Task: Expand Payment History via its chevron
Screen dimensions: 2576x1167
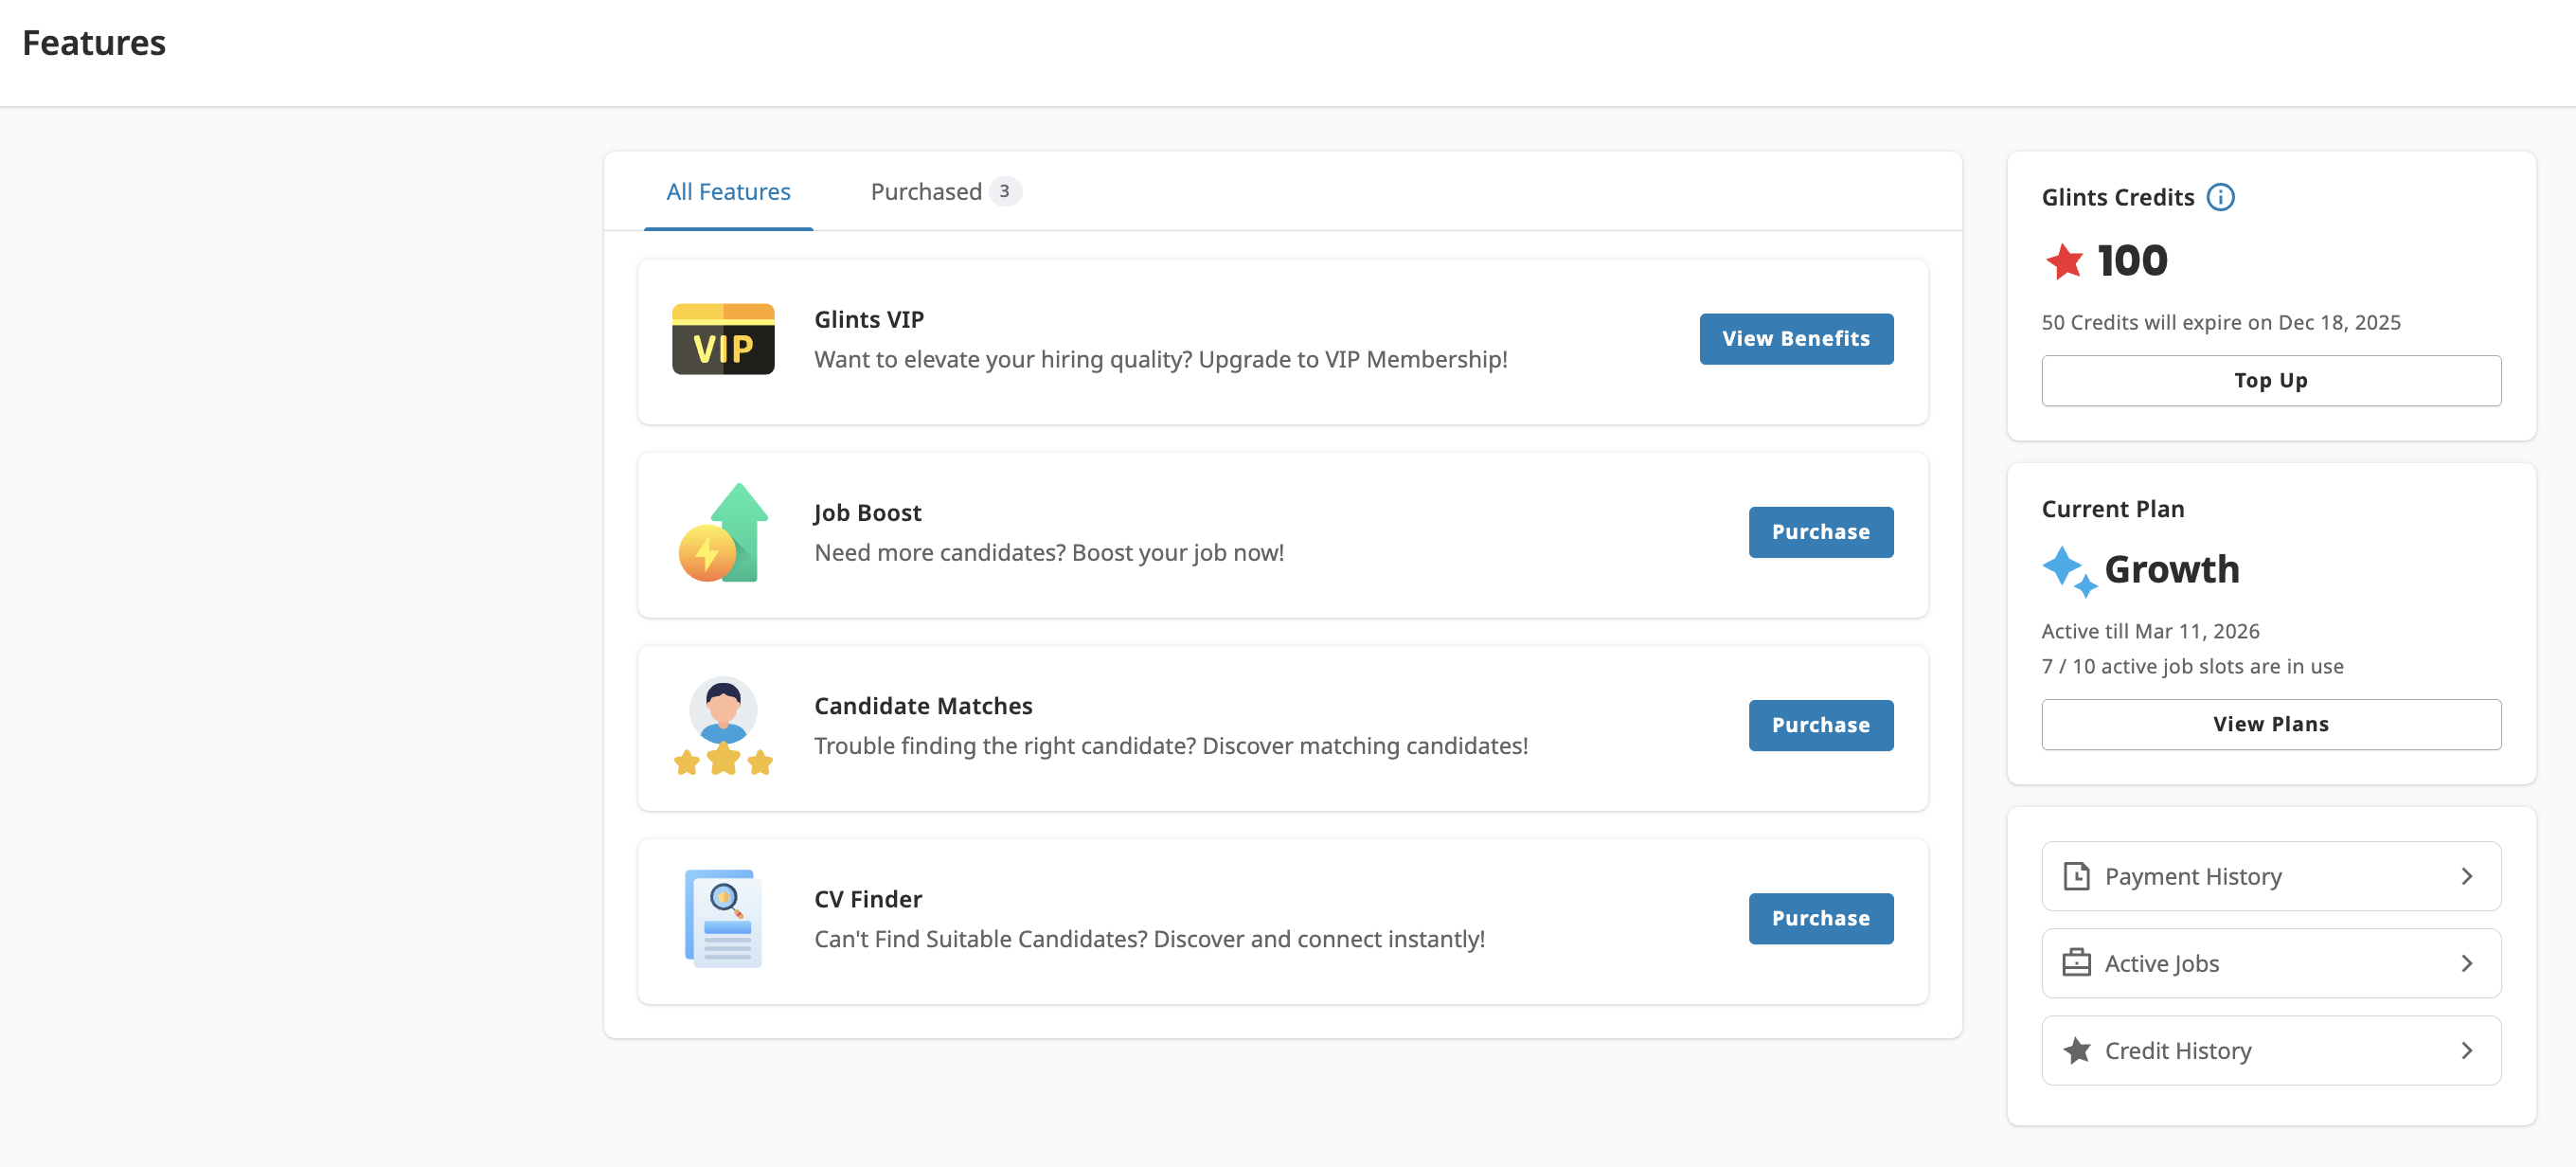Action: [2467, 876]
